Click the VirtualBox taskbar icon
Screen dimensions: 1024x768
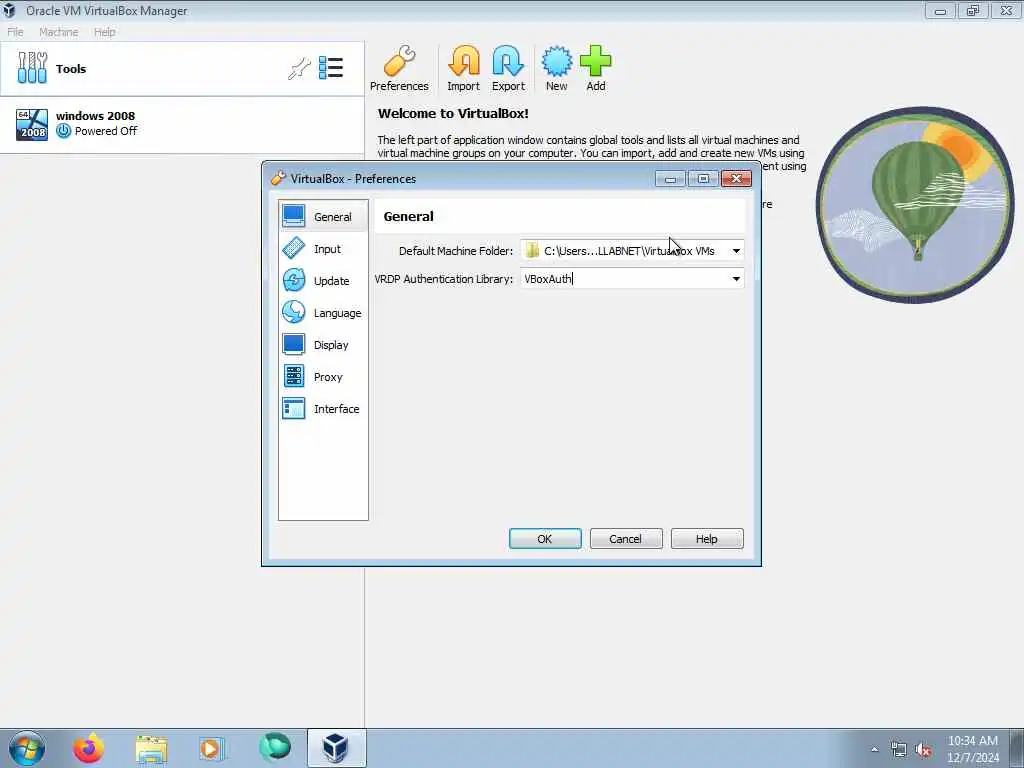336,748
